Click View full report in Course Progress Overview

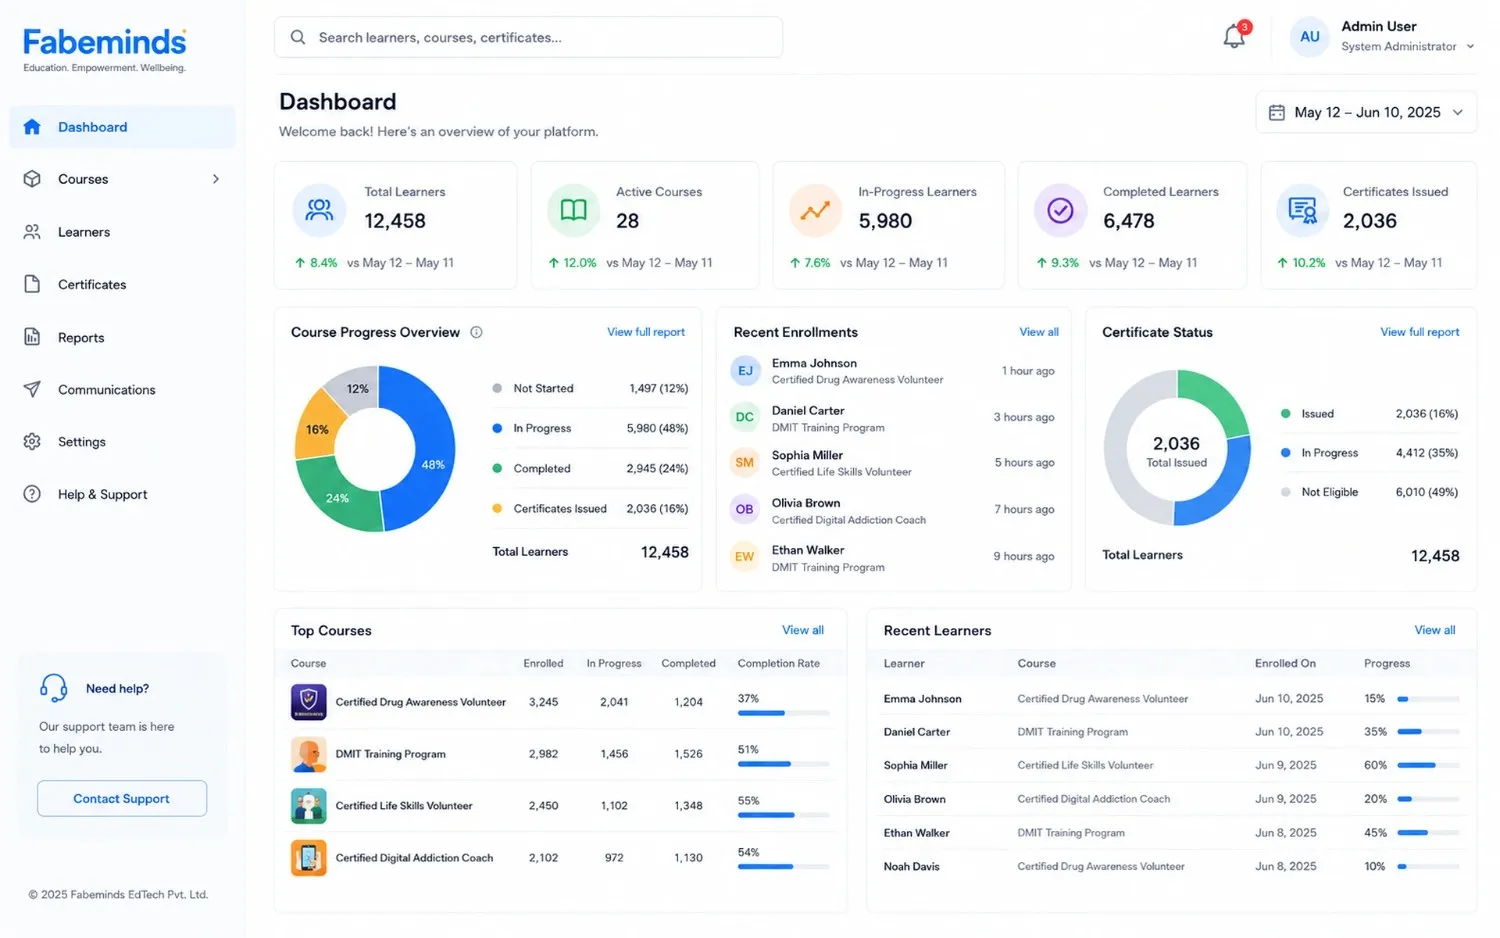pyautogui.click(x=646, y=332)
